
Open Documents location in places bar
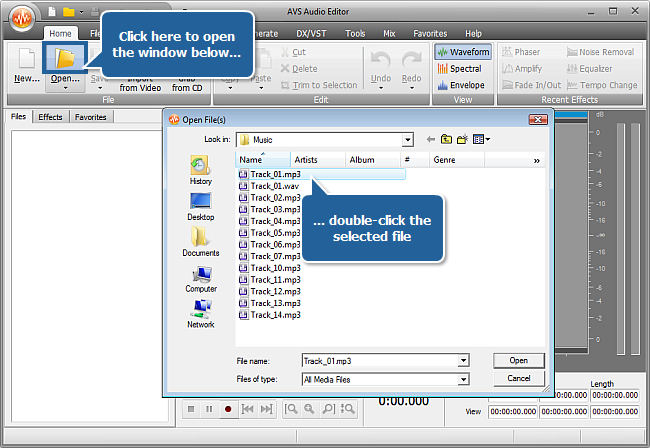tap(201, 242)
